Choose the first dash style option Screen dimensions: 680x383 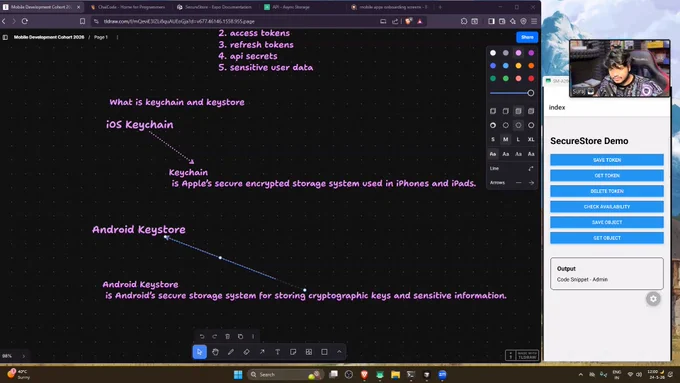pos(493,125)
